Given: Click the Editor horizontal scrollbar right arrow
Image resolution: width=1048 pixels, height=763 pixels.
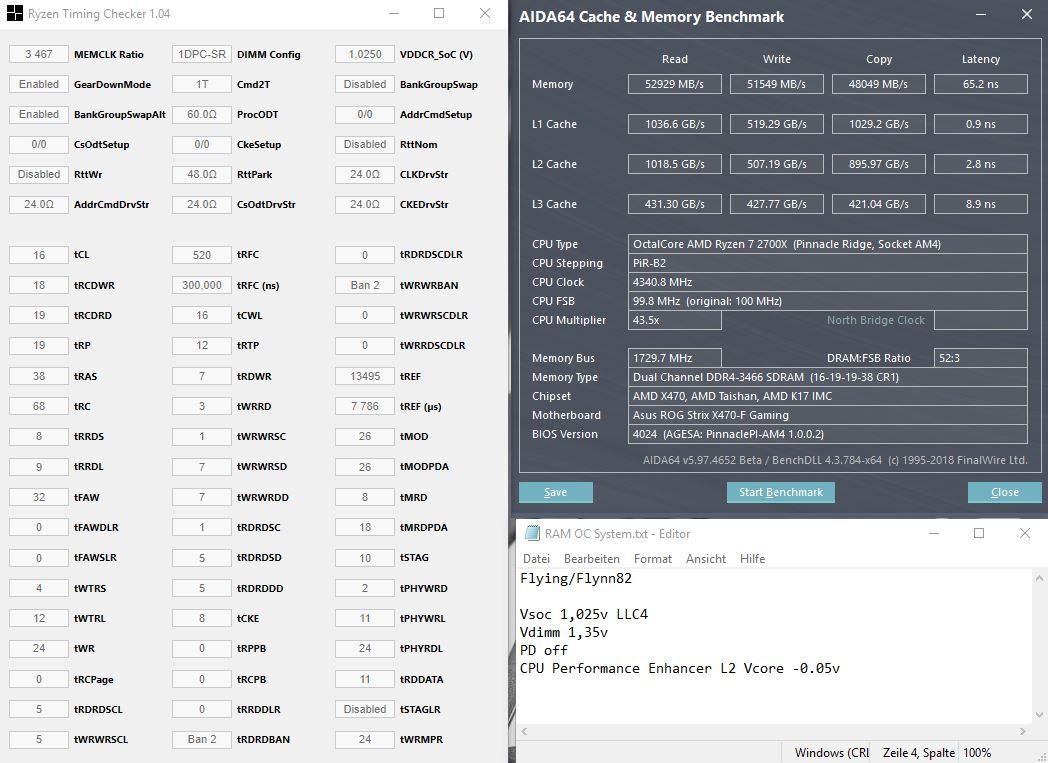Looking at the screenshot, I should [1023, 732].
